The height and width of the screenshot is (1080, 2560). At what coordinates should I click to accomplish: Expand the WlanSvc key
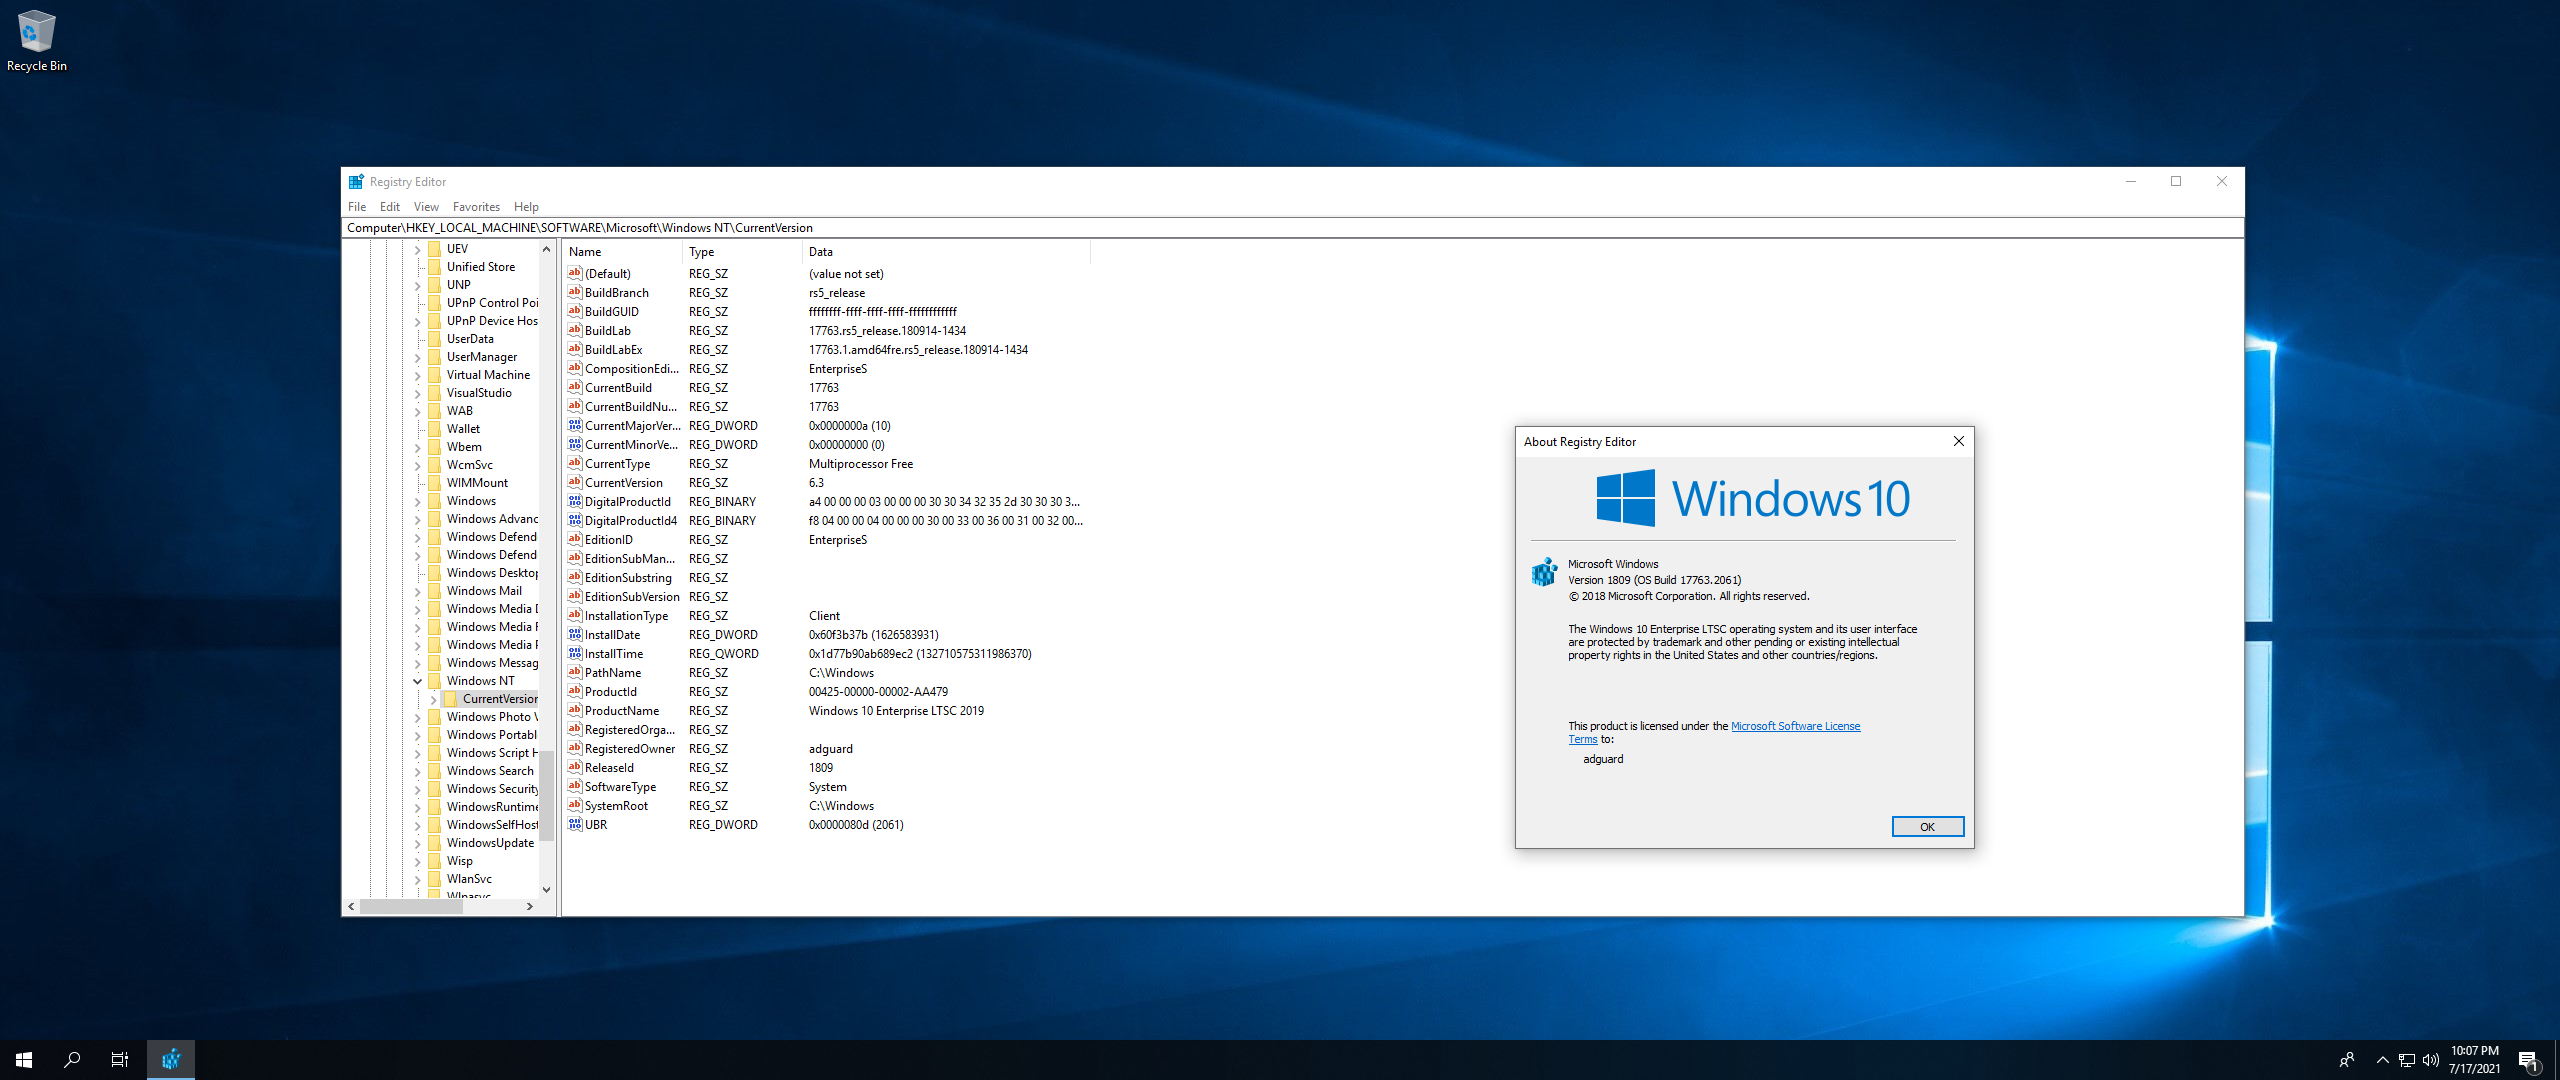click(x=418, y=879)
